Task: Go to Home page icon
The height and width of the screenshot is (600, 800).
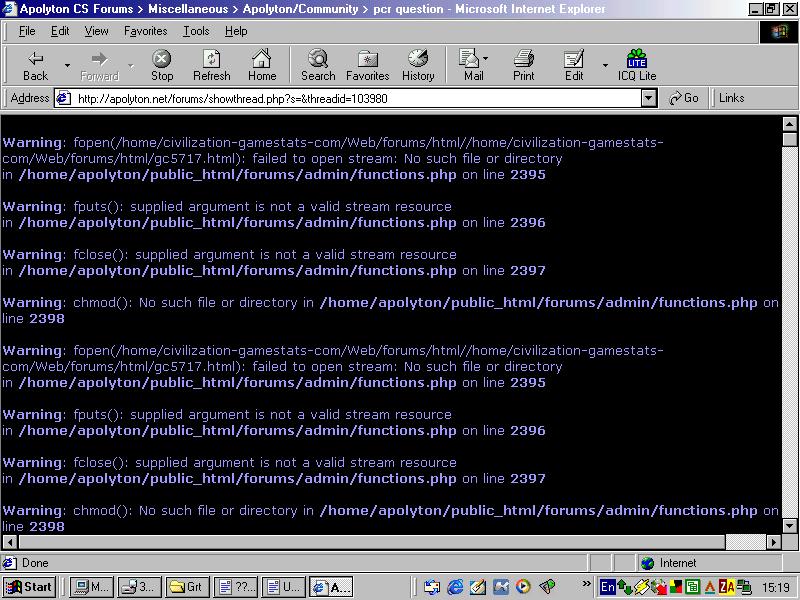Action: (x=262, y=65)
